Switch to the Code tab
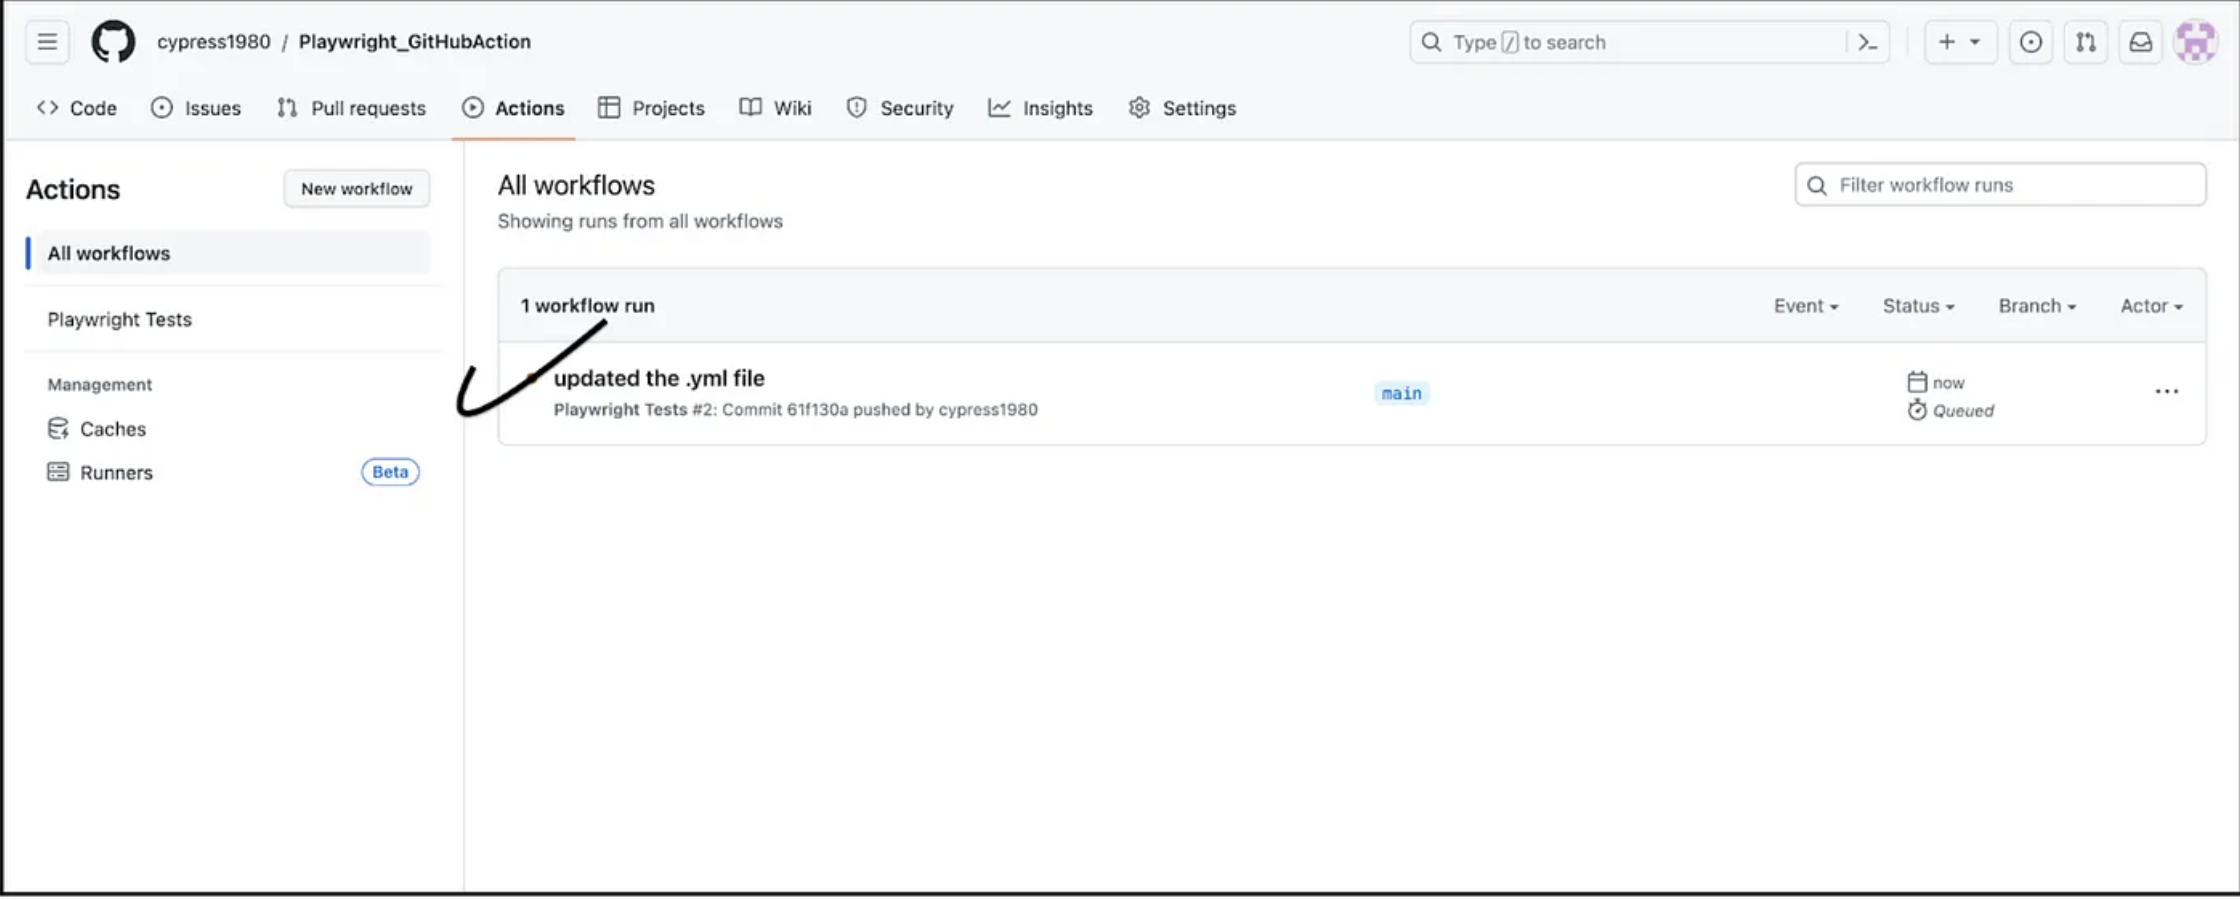Screen dimensions: 2240x900 [77, 108]
